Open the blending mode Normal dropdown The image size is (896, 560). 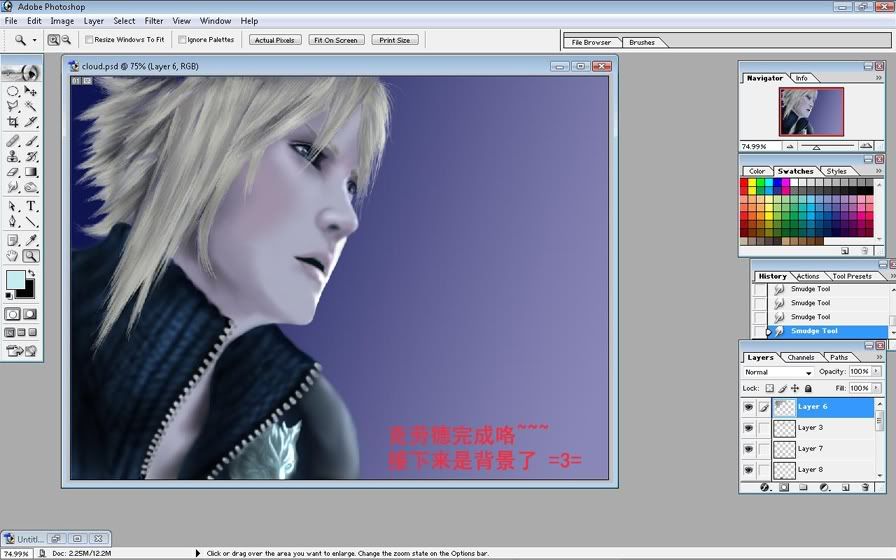coord(778,372)
